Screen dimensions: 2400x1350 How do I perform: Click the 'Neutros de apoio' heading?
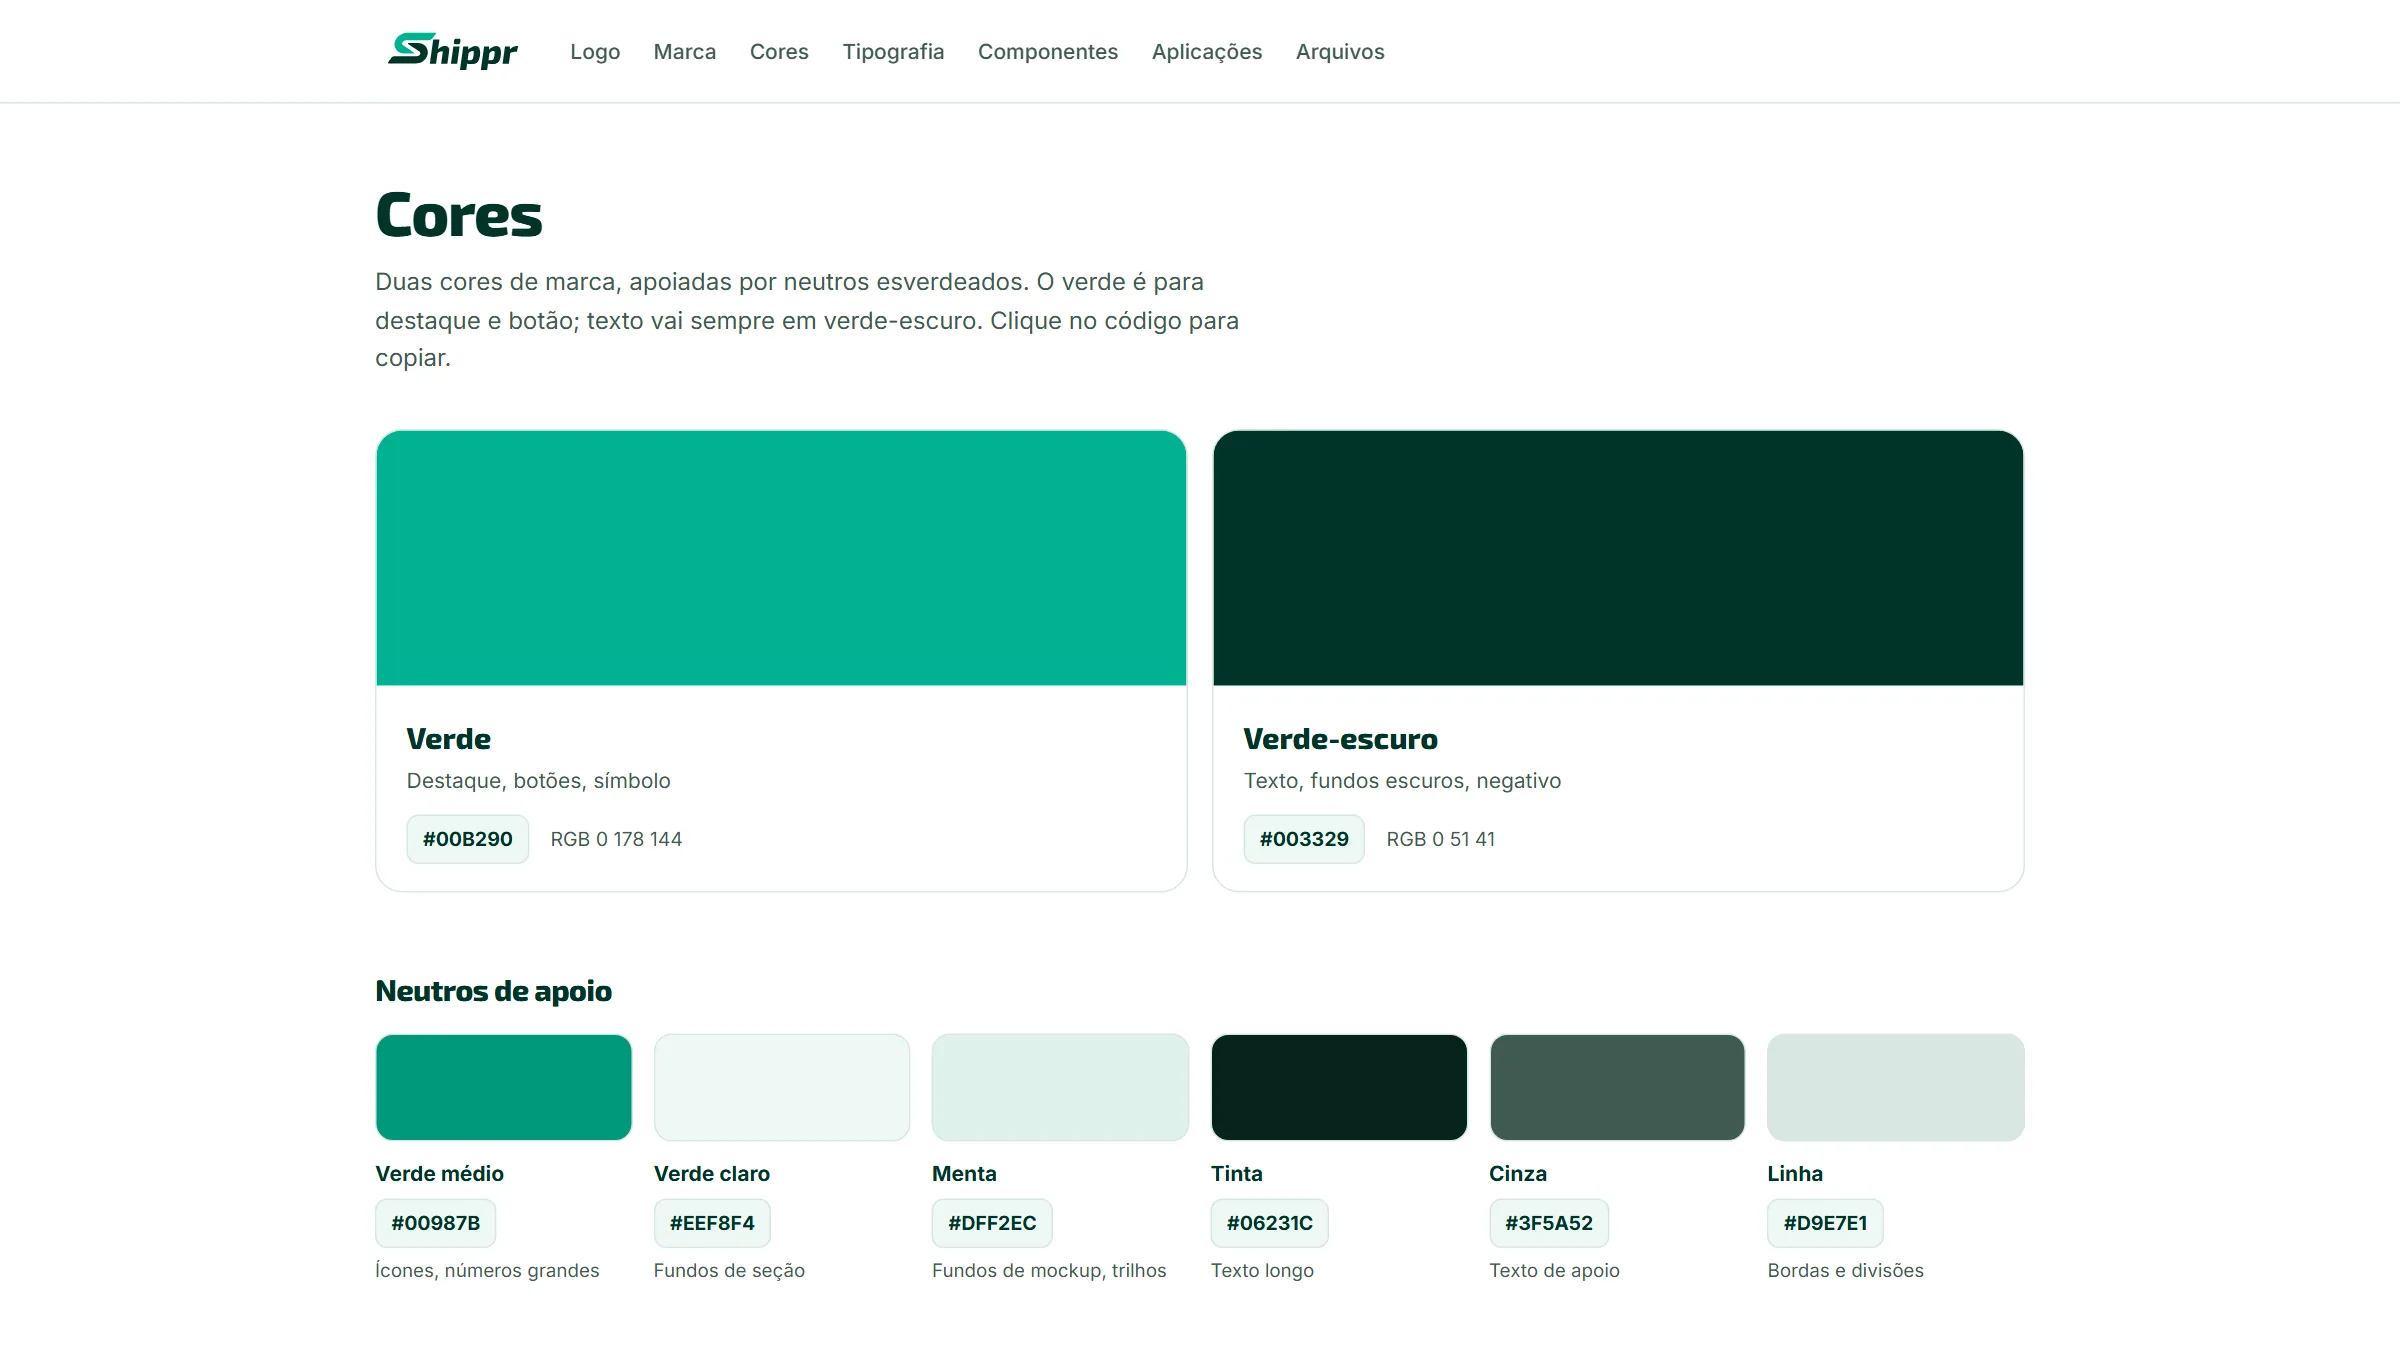pyautogui.click(x=493, y=991)
